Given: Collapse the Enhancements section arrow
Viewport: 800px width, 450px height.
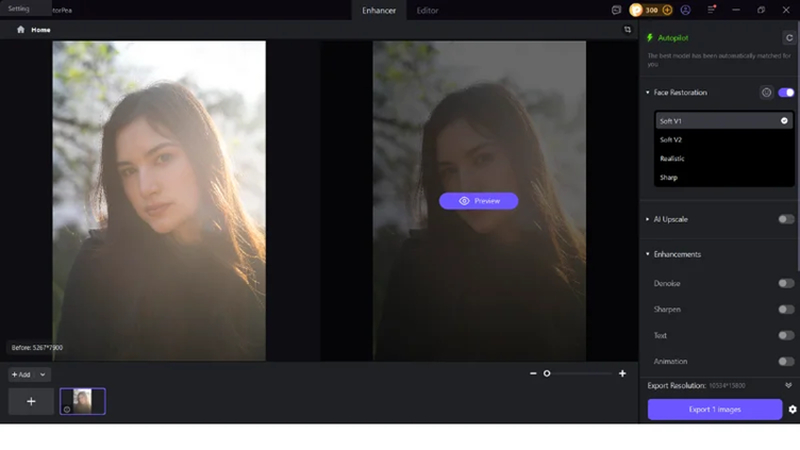Looking at the screenshot, I should [647, 254].
